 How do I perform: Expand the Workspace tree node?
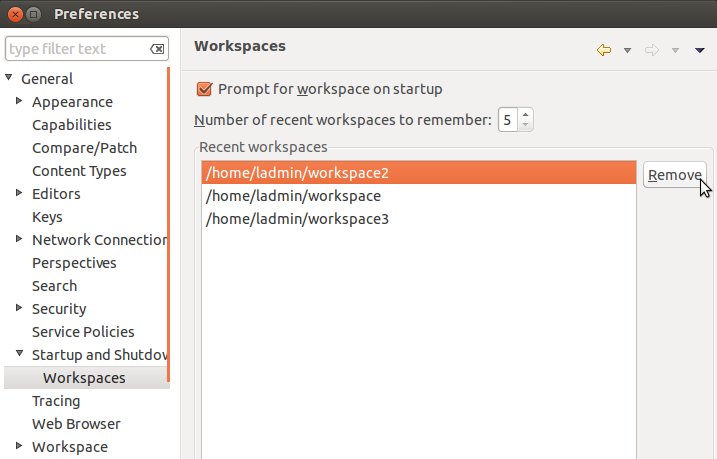(x=19, y=445)
